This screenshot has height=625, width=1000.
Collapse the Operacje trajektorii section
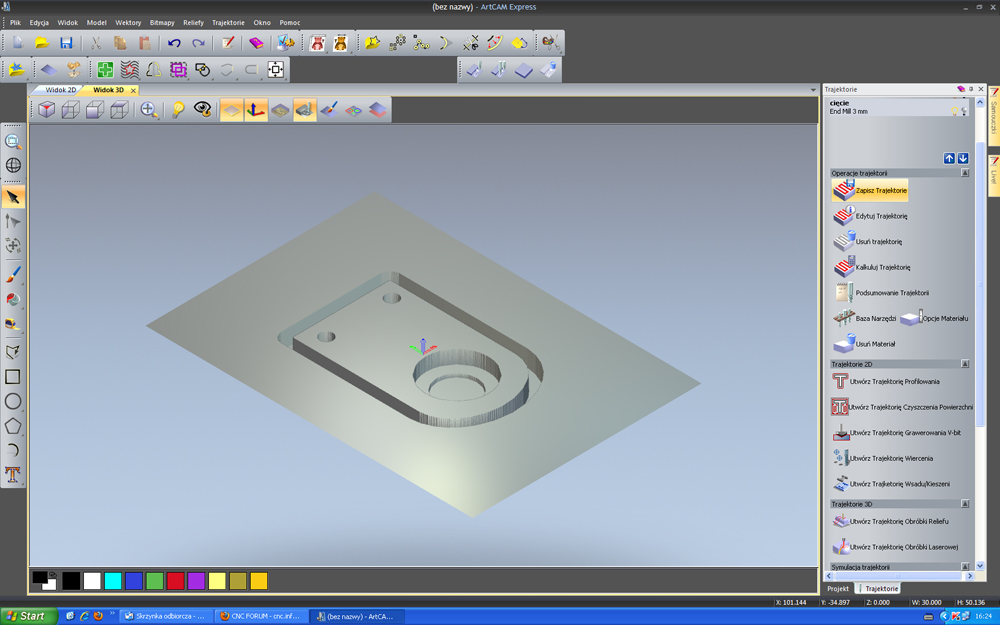(965, 173)
